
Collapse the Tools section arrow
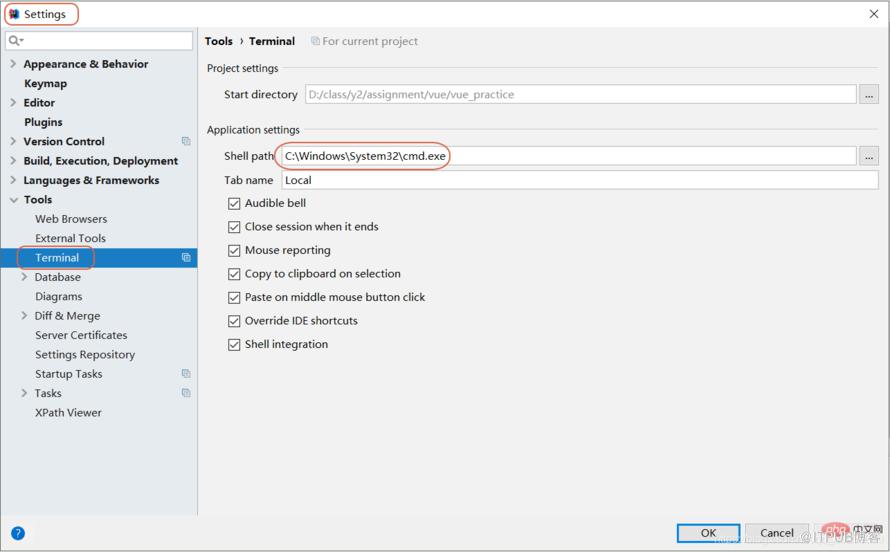coord(14,200)
